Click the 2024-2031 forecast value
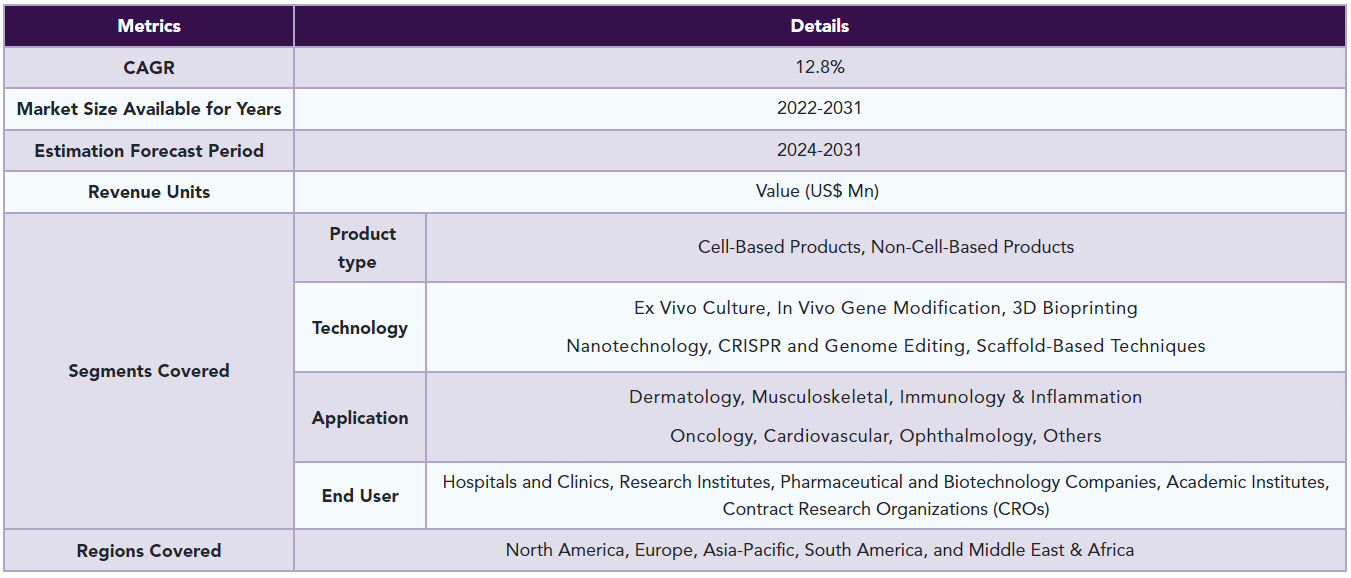The height and width of the screenshot is (578, 1351). tap(820, 151)
